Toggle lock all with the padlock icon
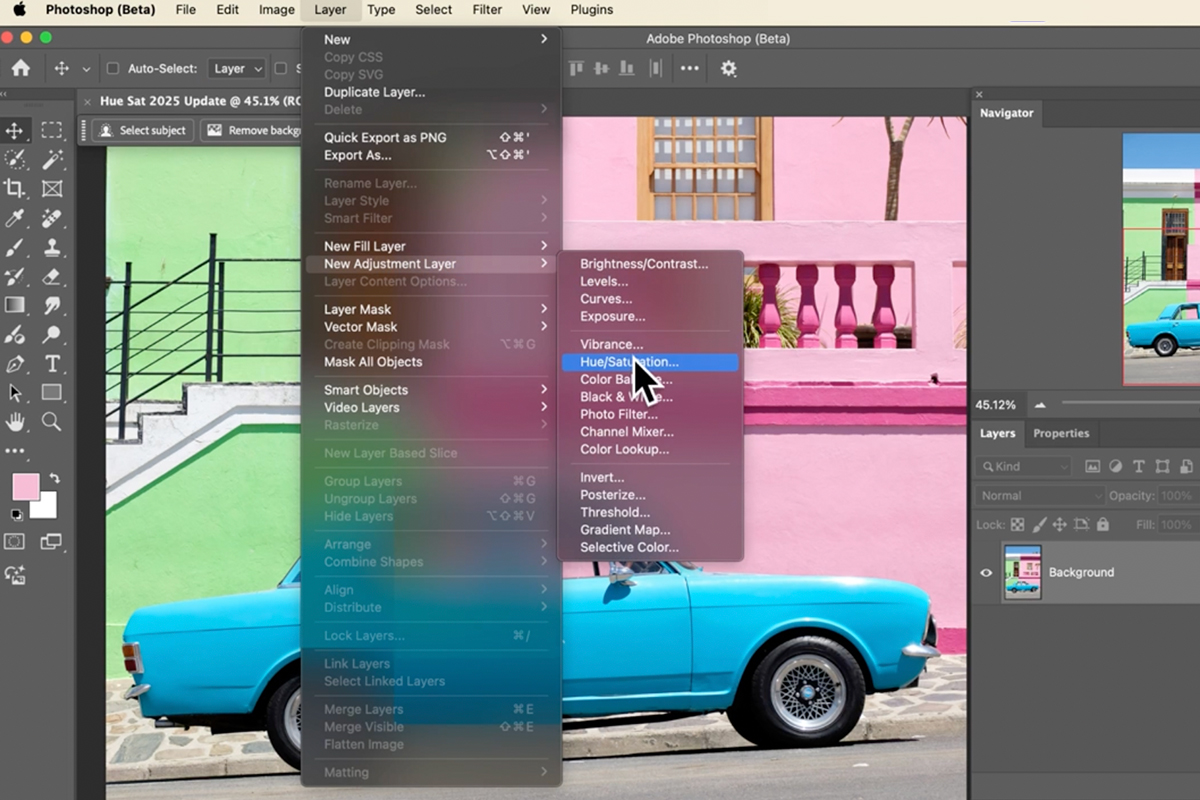 pyautogui.click(x=1103, y=525)
